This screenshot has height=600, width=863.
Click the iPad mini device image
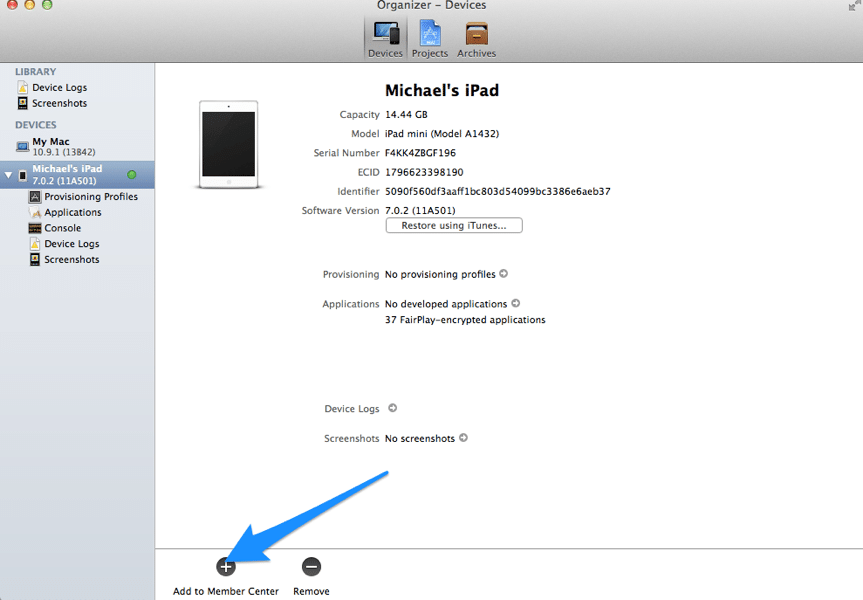coord(228,144)
